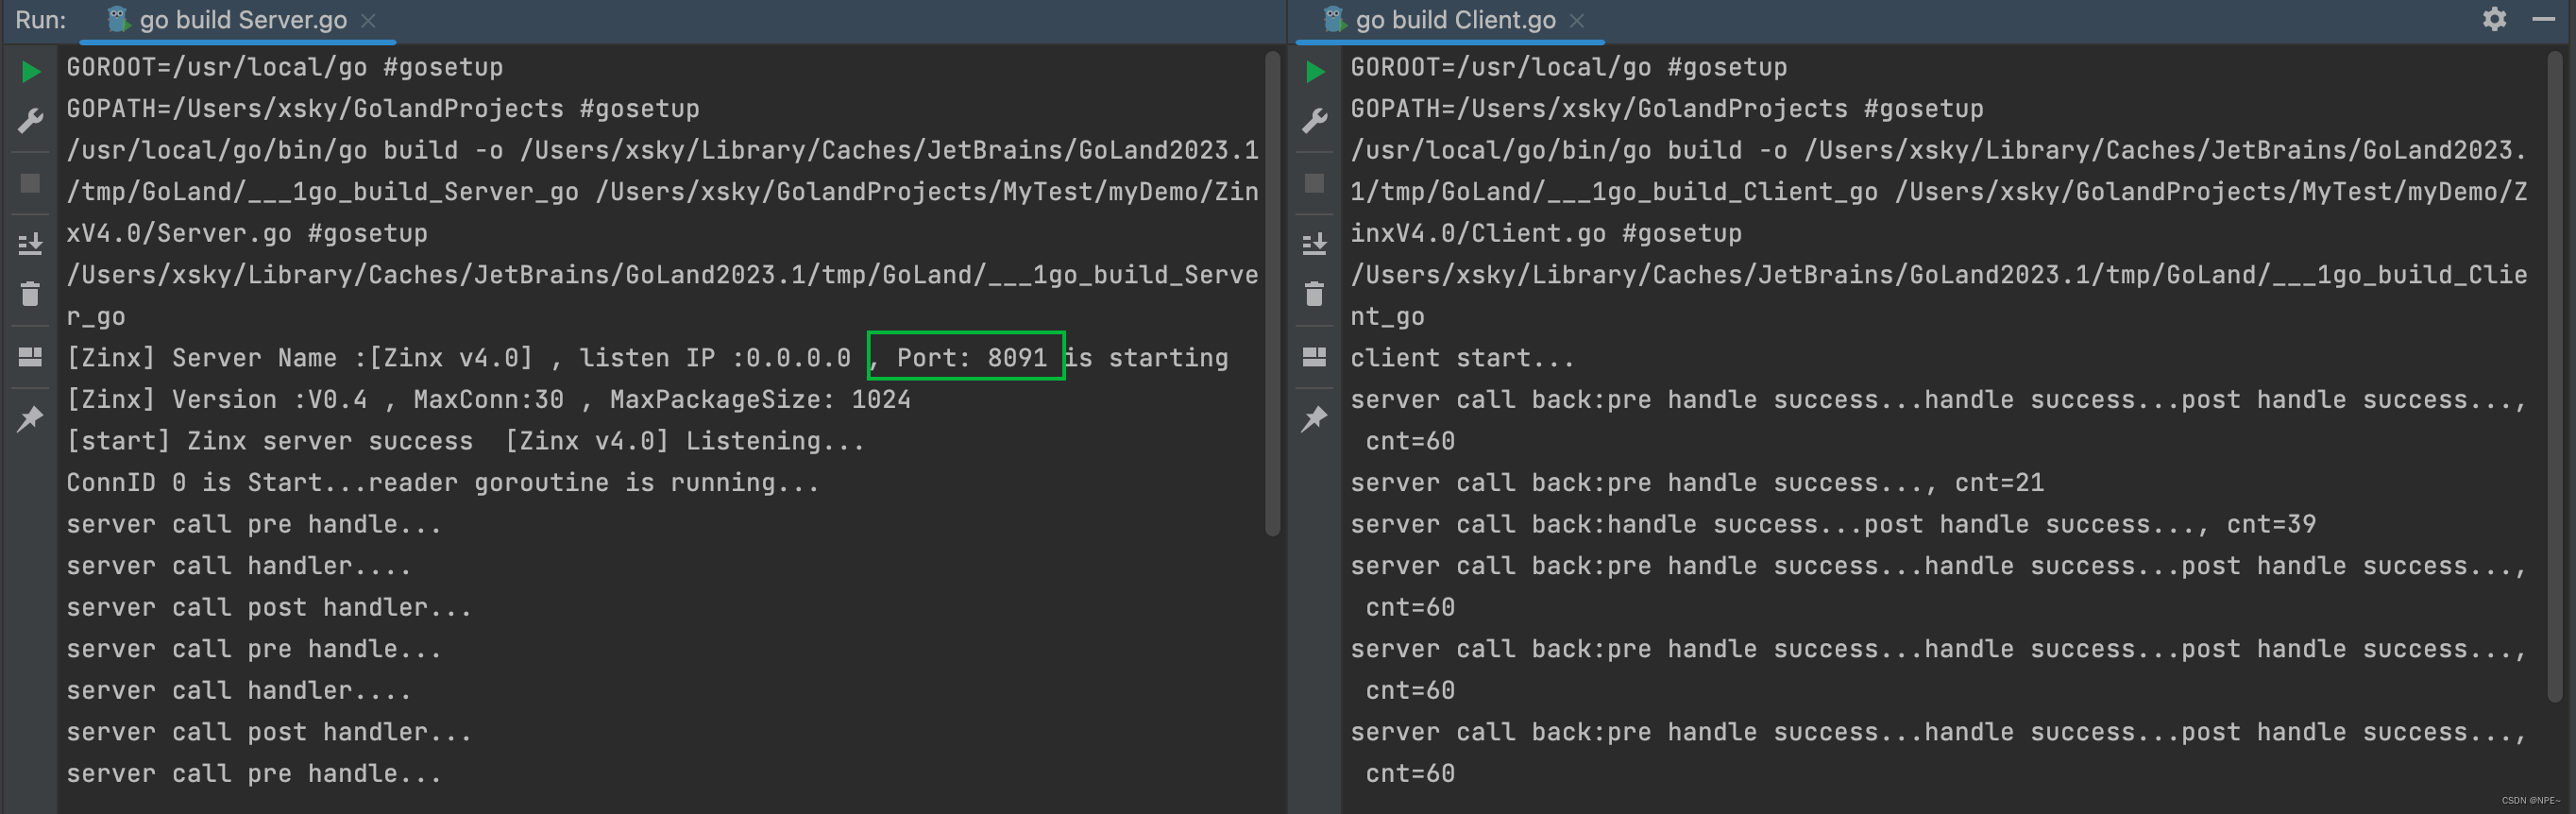The height and width of the screenshot is (814, 2576).
Task: Click the '[start] Zinx server success' line
Action: point(466,441)
